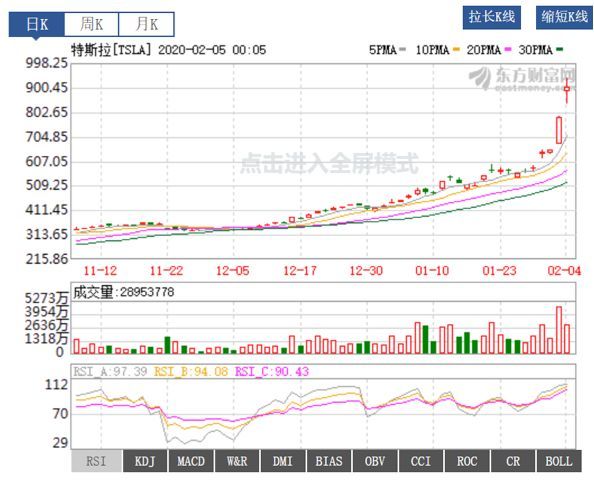Switch to the 周K weekly tab
This screenshot has height=481, width=594.
click(91, 24)
